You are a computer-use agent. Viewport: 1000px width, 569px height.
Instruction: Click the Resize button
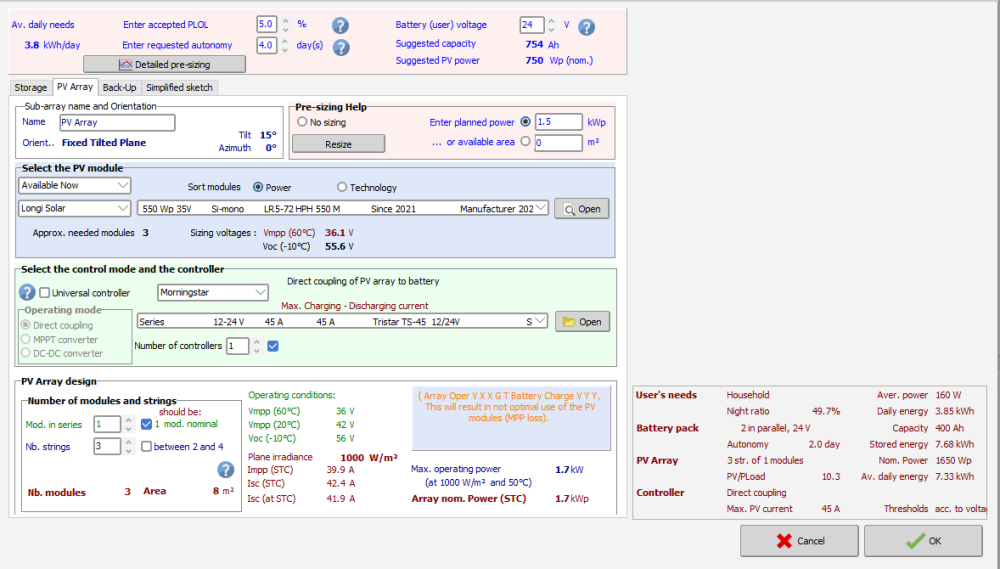point(338,144)
